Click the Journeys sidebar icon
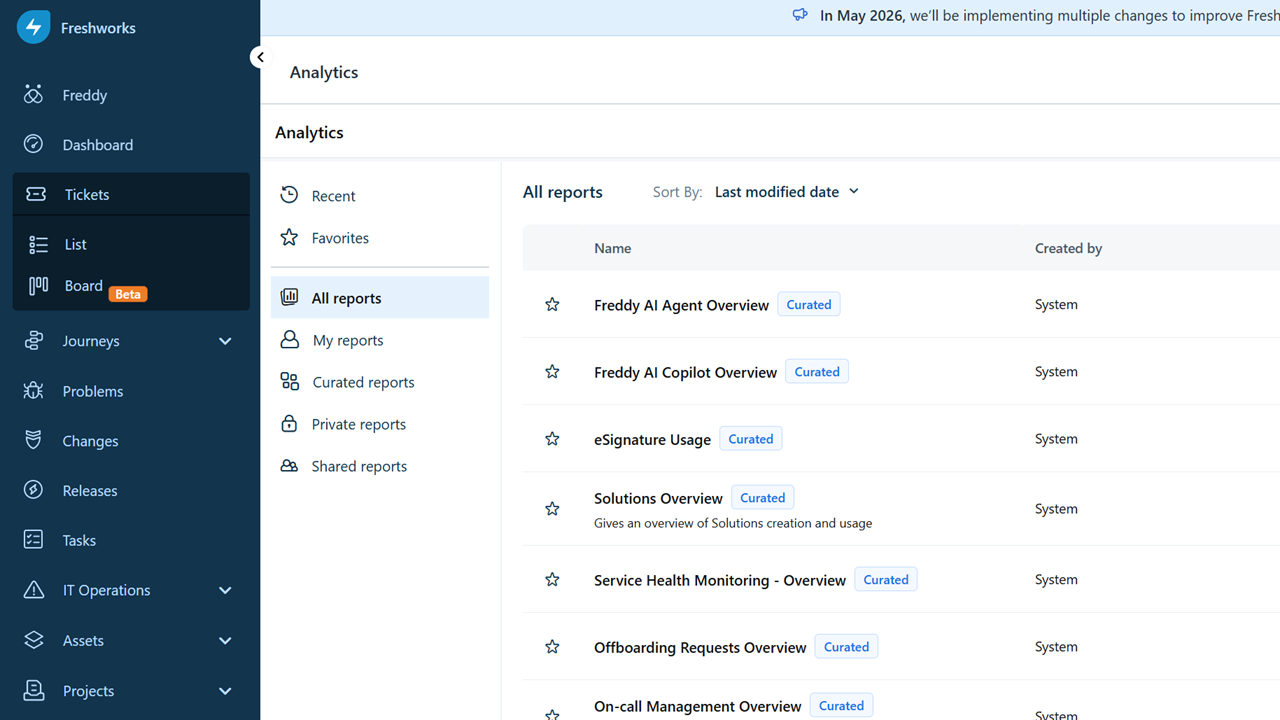Viewport: 1280px width, 720px height. pyautogui.click(x=33, y=341)
